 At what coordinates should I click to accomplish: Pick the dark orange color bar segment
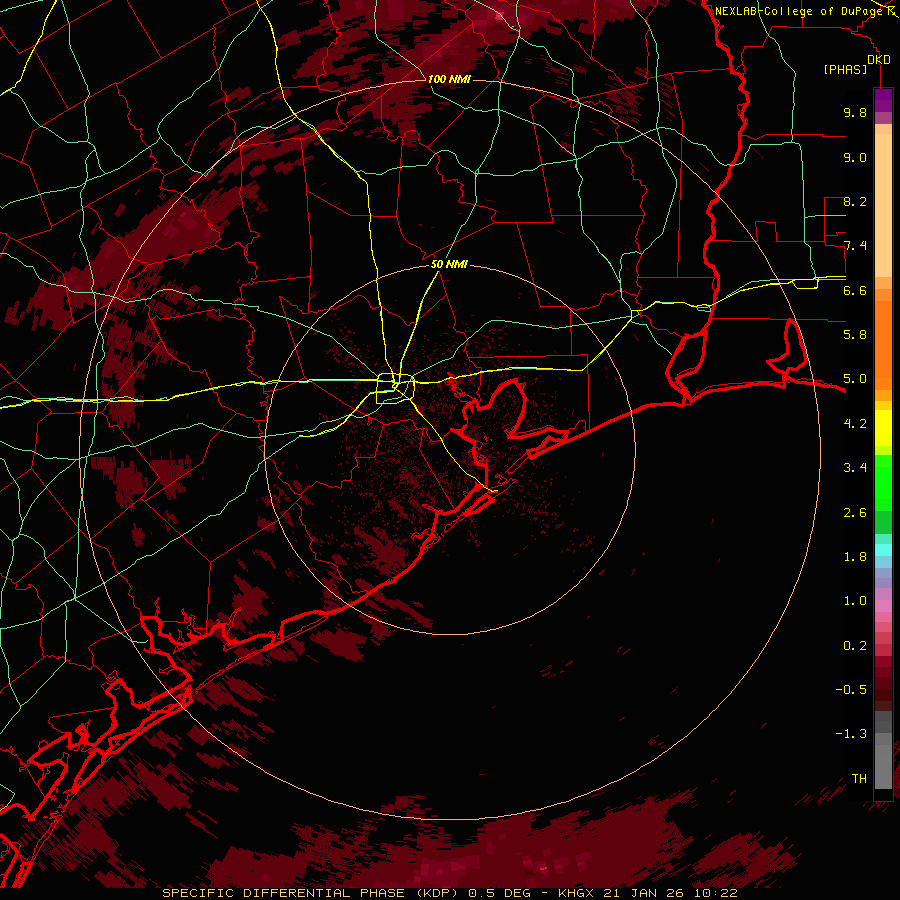pos(883,345)
